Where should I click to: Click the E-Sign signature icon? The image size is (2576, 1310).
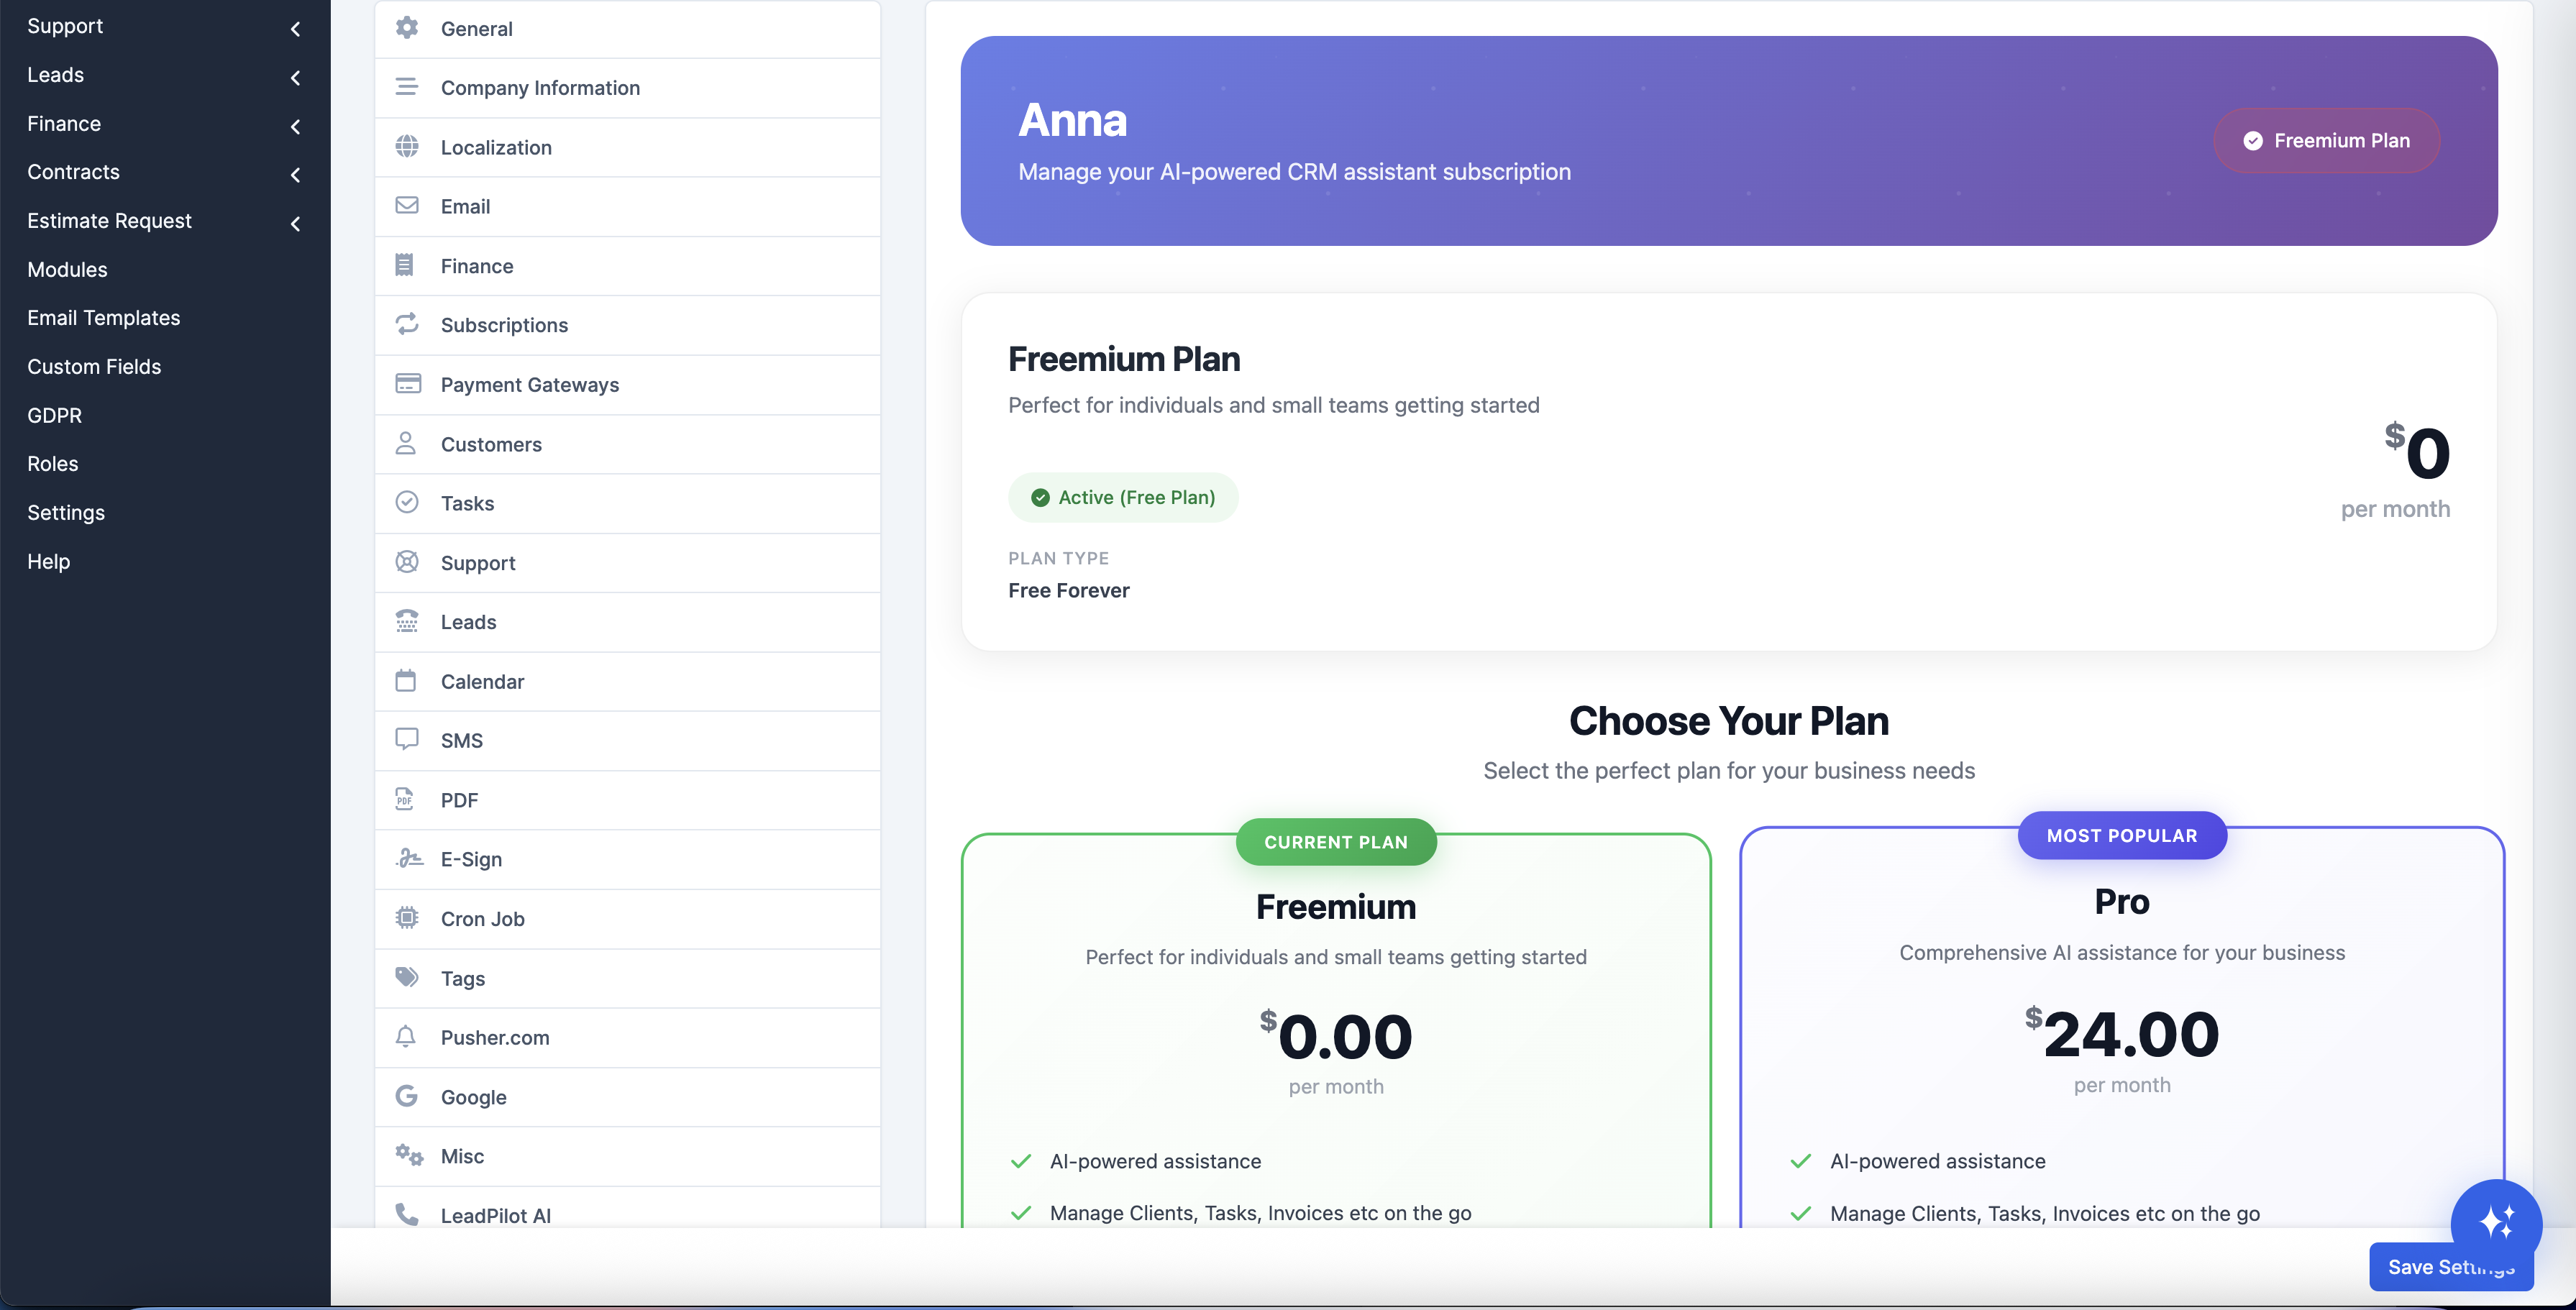pyautogui.click(x=408, y=859)
